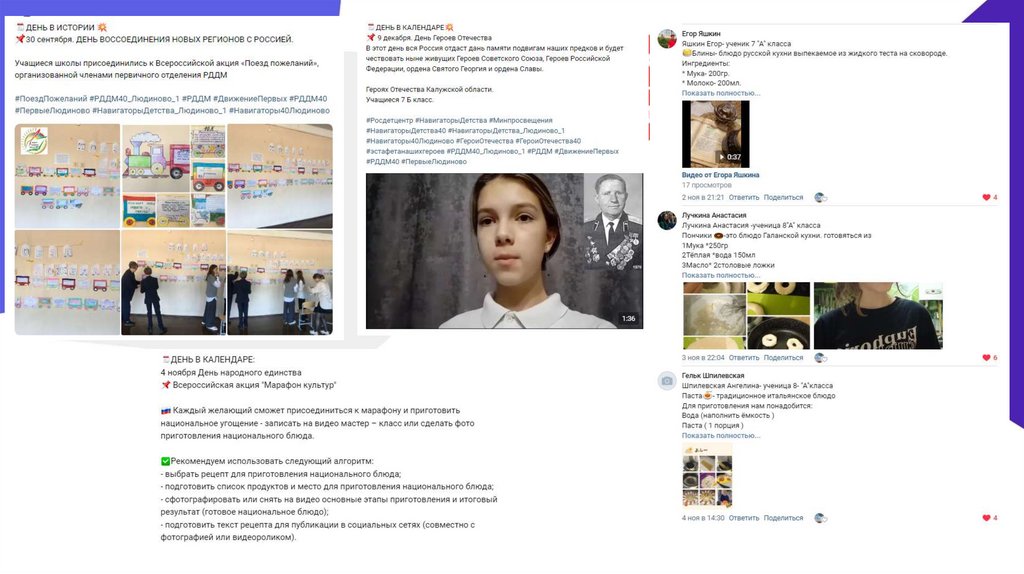This screenshot has height=574, width=1024.
Task: Click the group avatar icon under the 4 ноя comment
Action: pyautogui.click(x=820, y=518)
